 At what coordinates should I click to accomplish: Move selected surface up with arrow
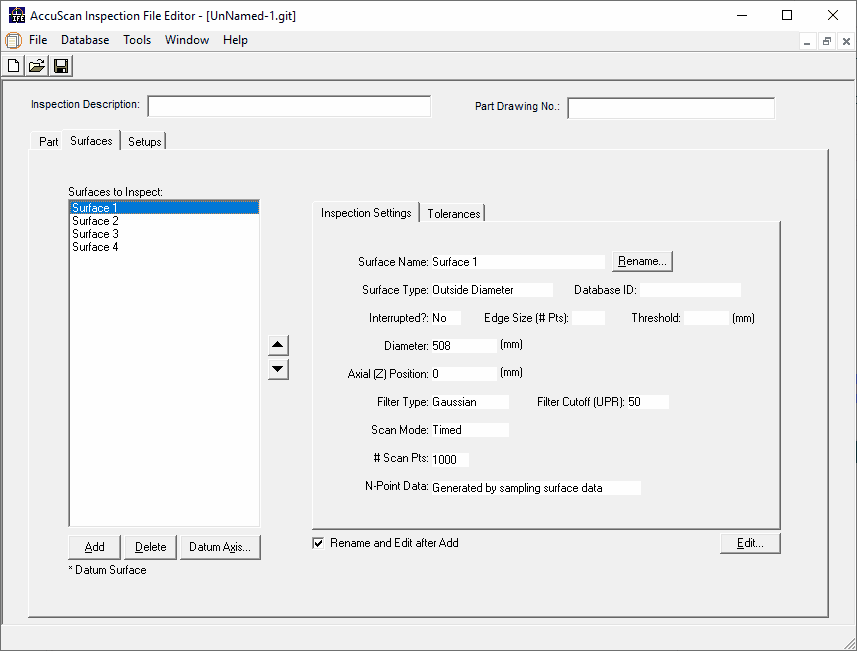pyautogui.click(x=279, y=346)
